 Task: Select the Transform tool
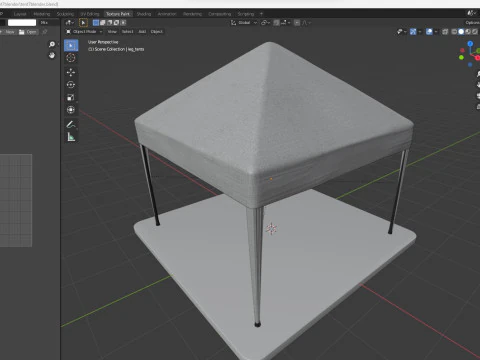[71, 110]
